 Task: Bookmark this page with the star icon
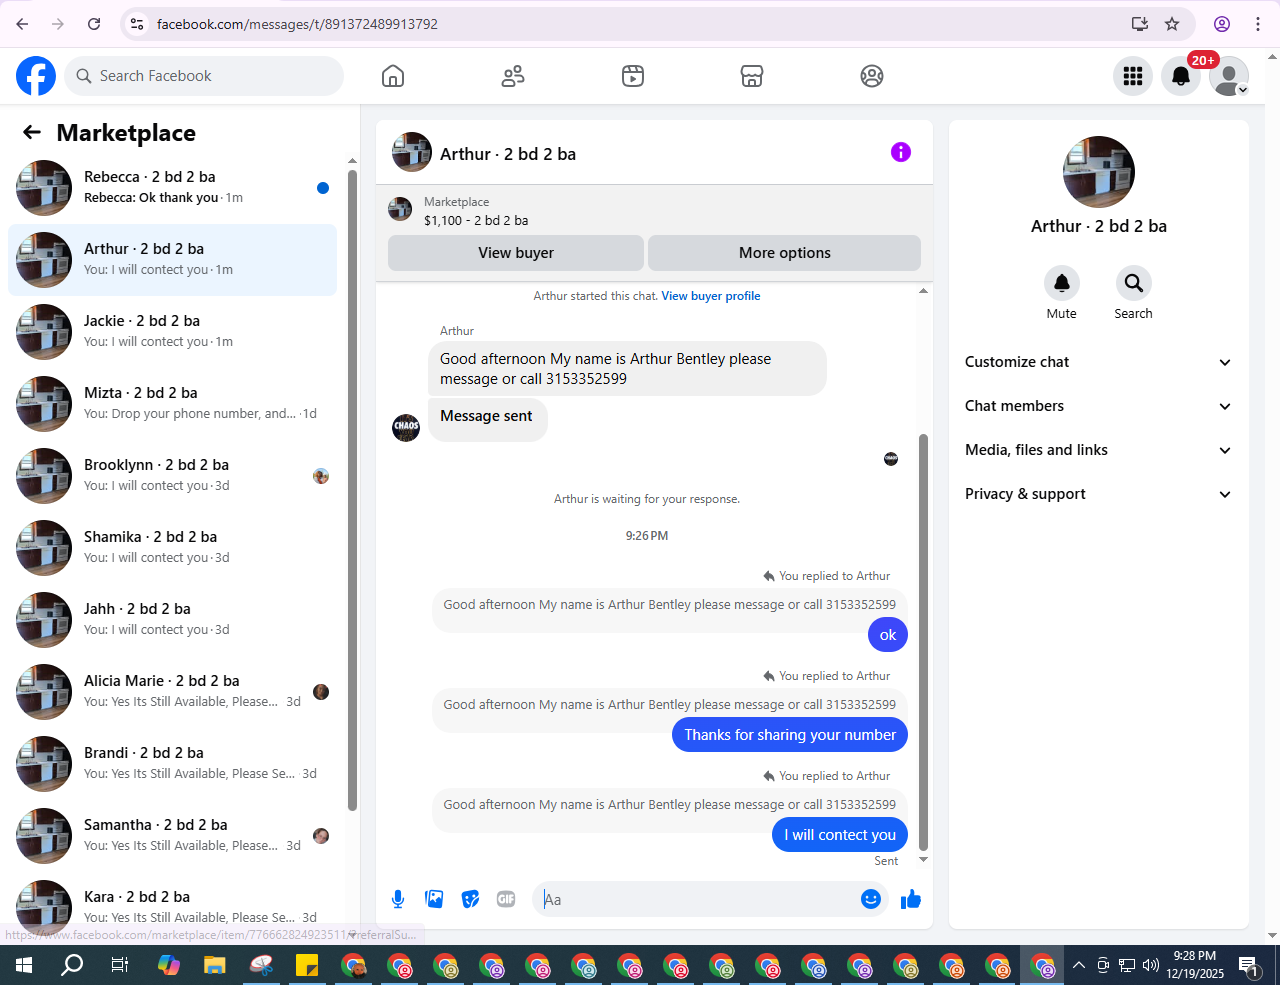click(1172, 24)
